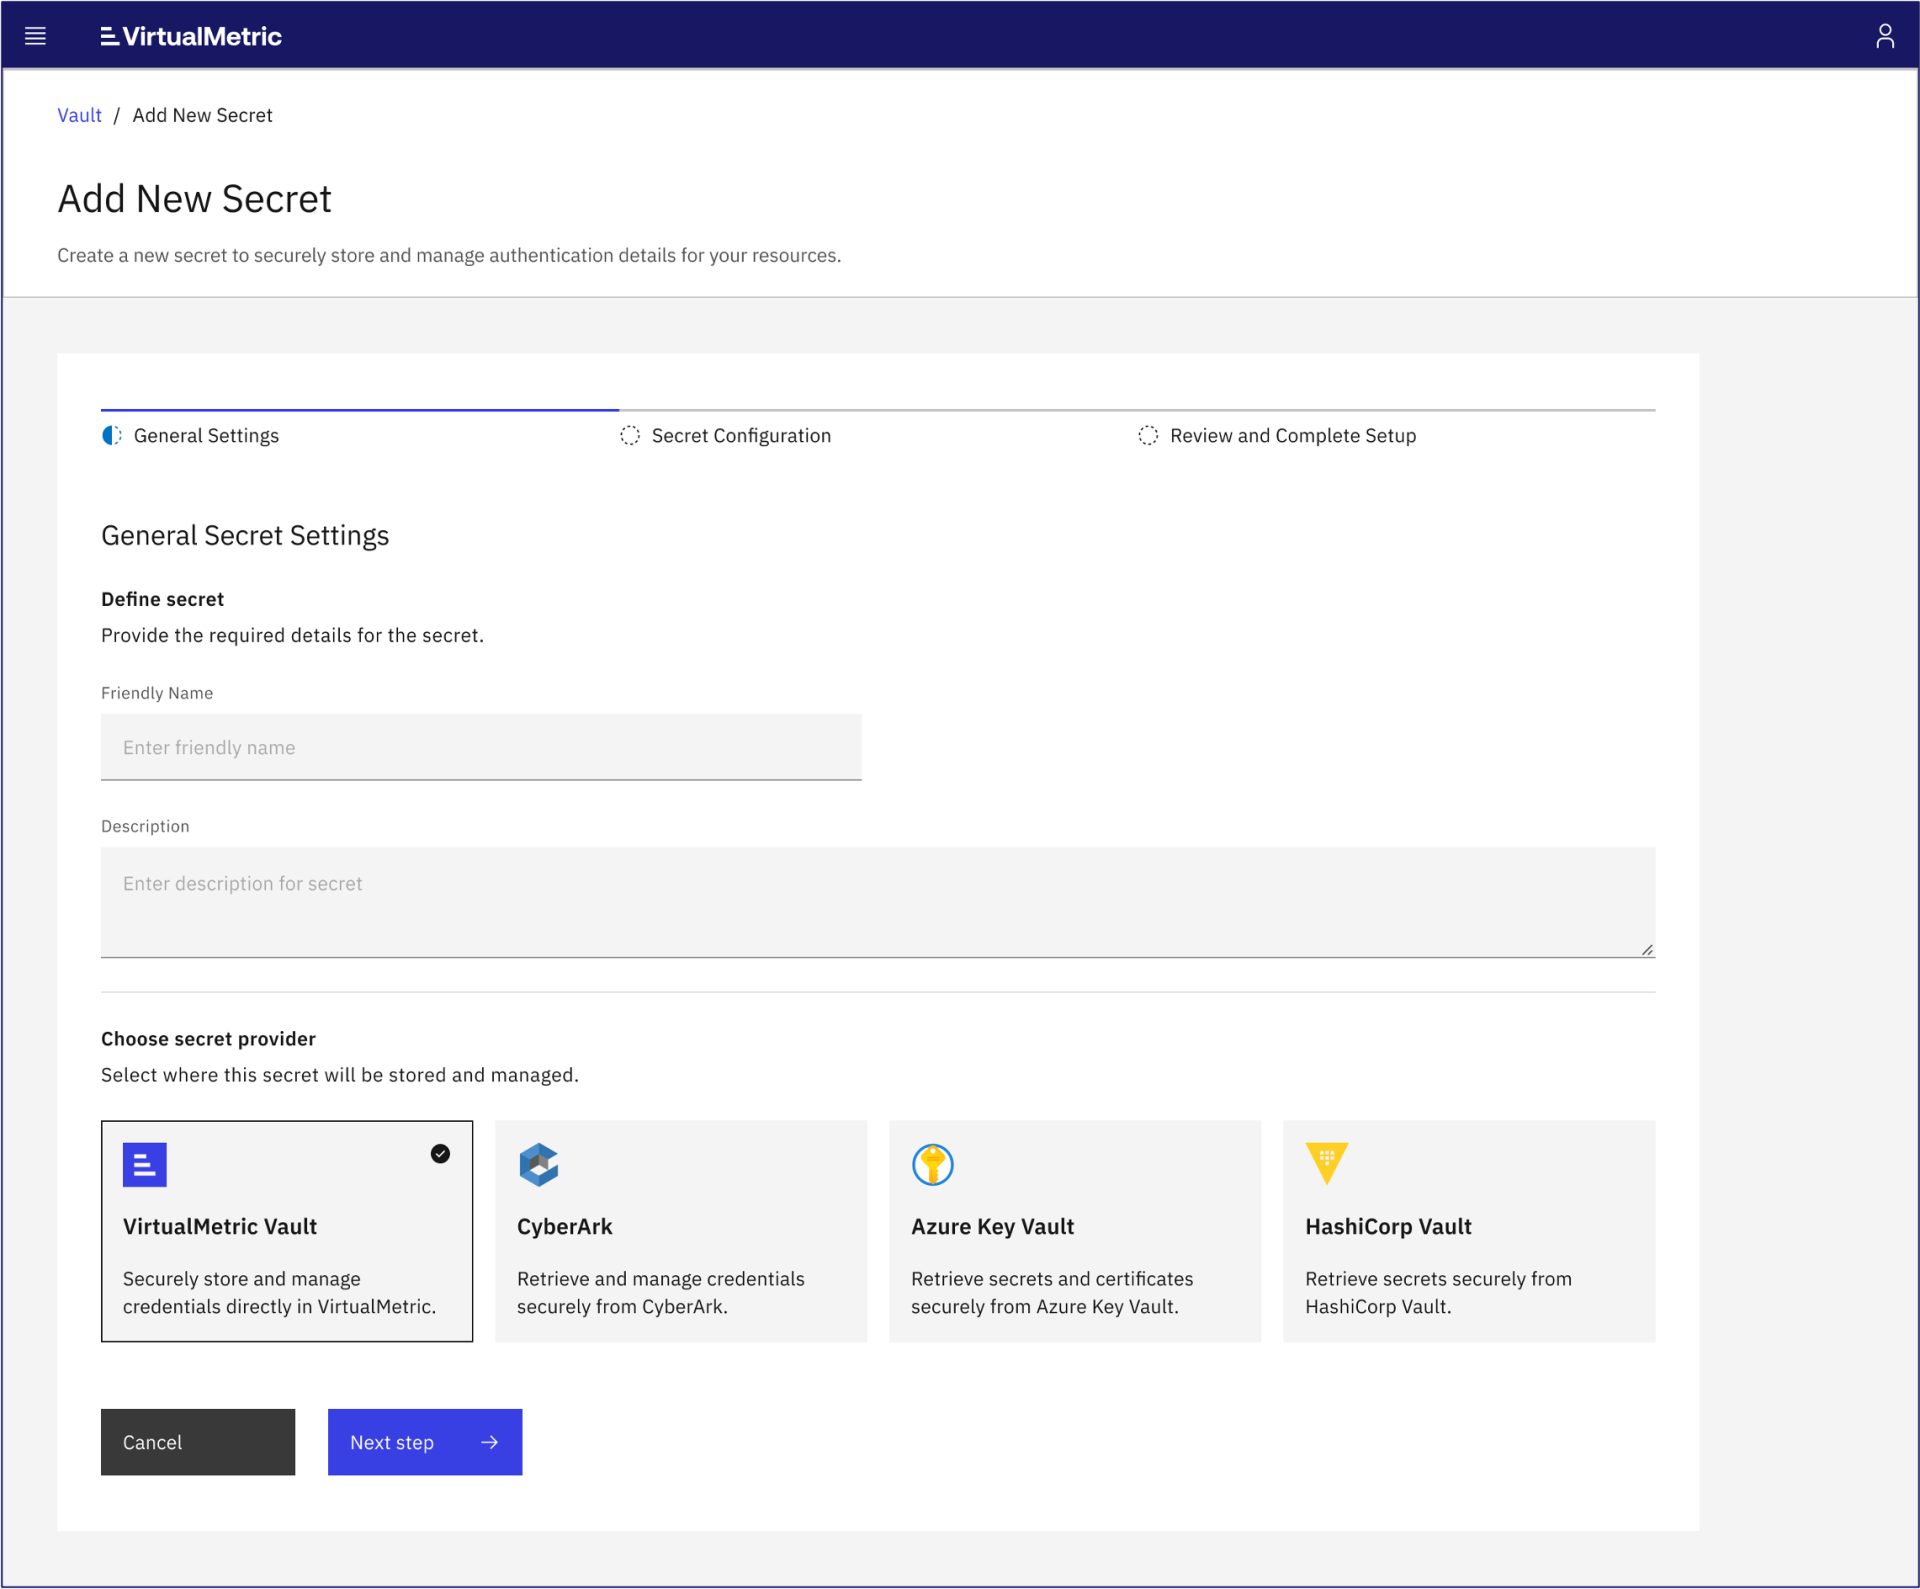The height and width of the screenshot is (1589, 1920).
Task: Click 'Provide the required details for the secret' text
Action: click(292, 635)
